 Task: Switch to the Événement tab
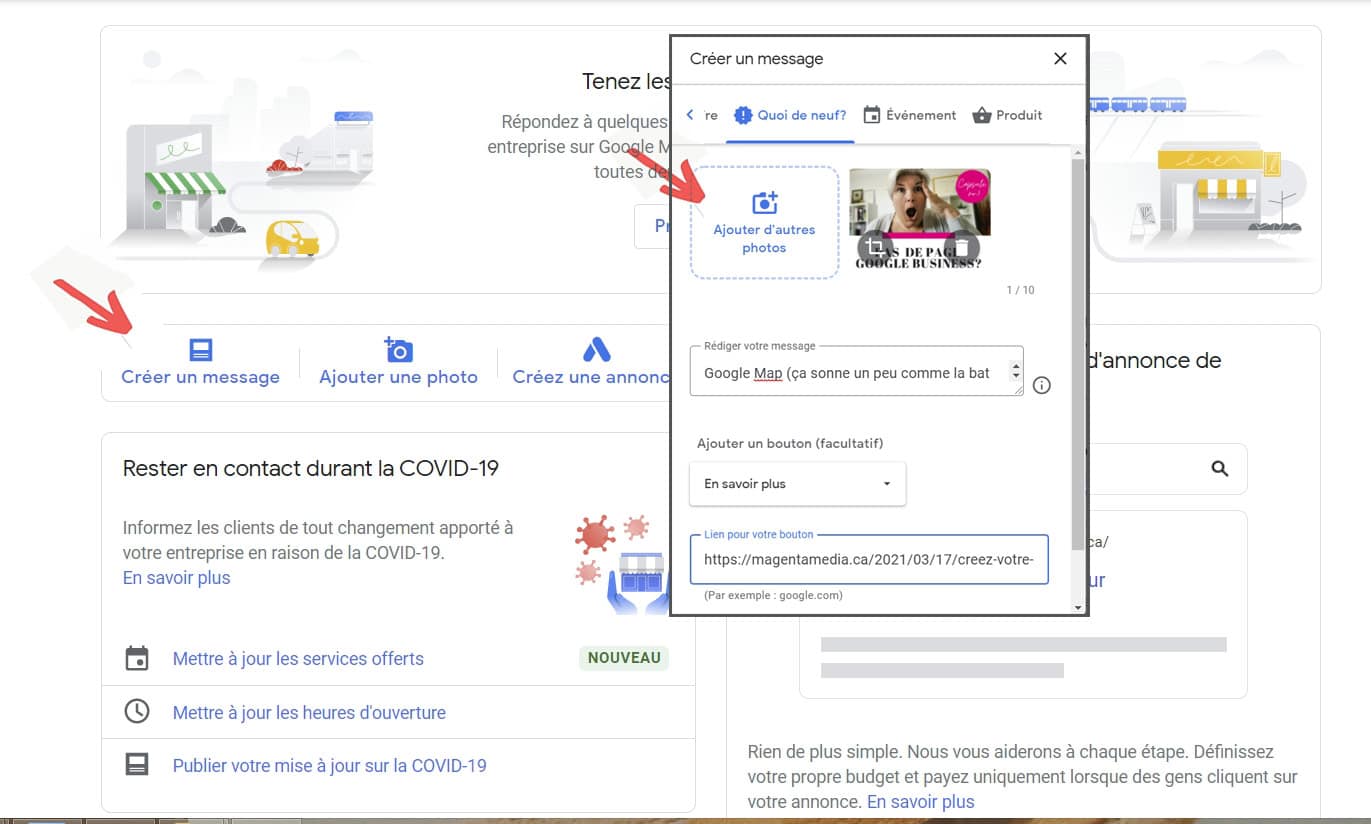(909, 115)
